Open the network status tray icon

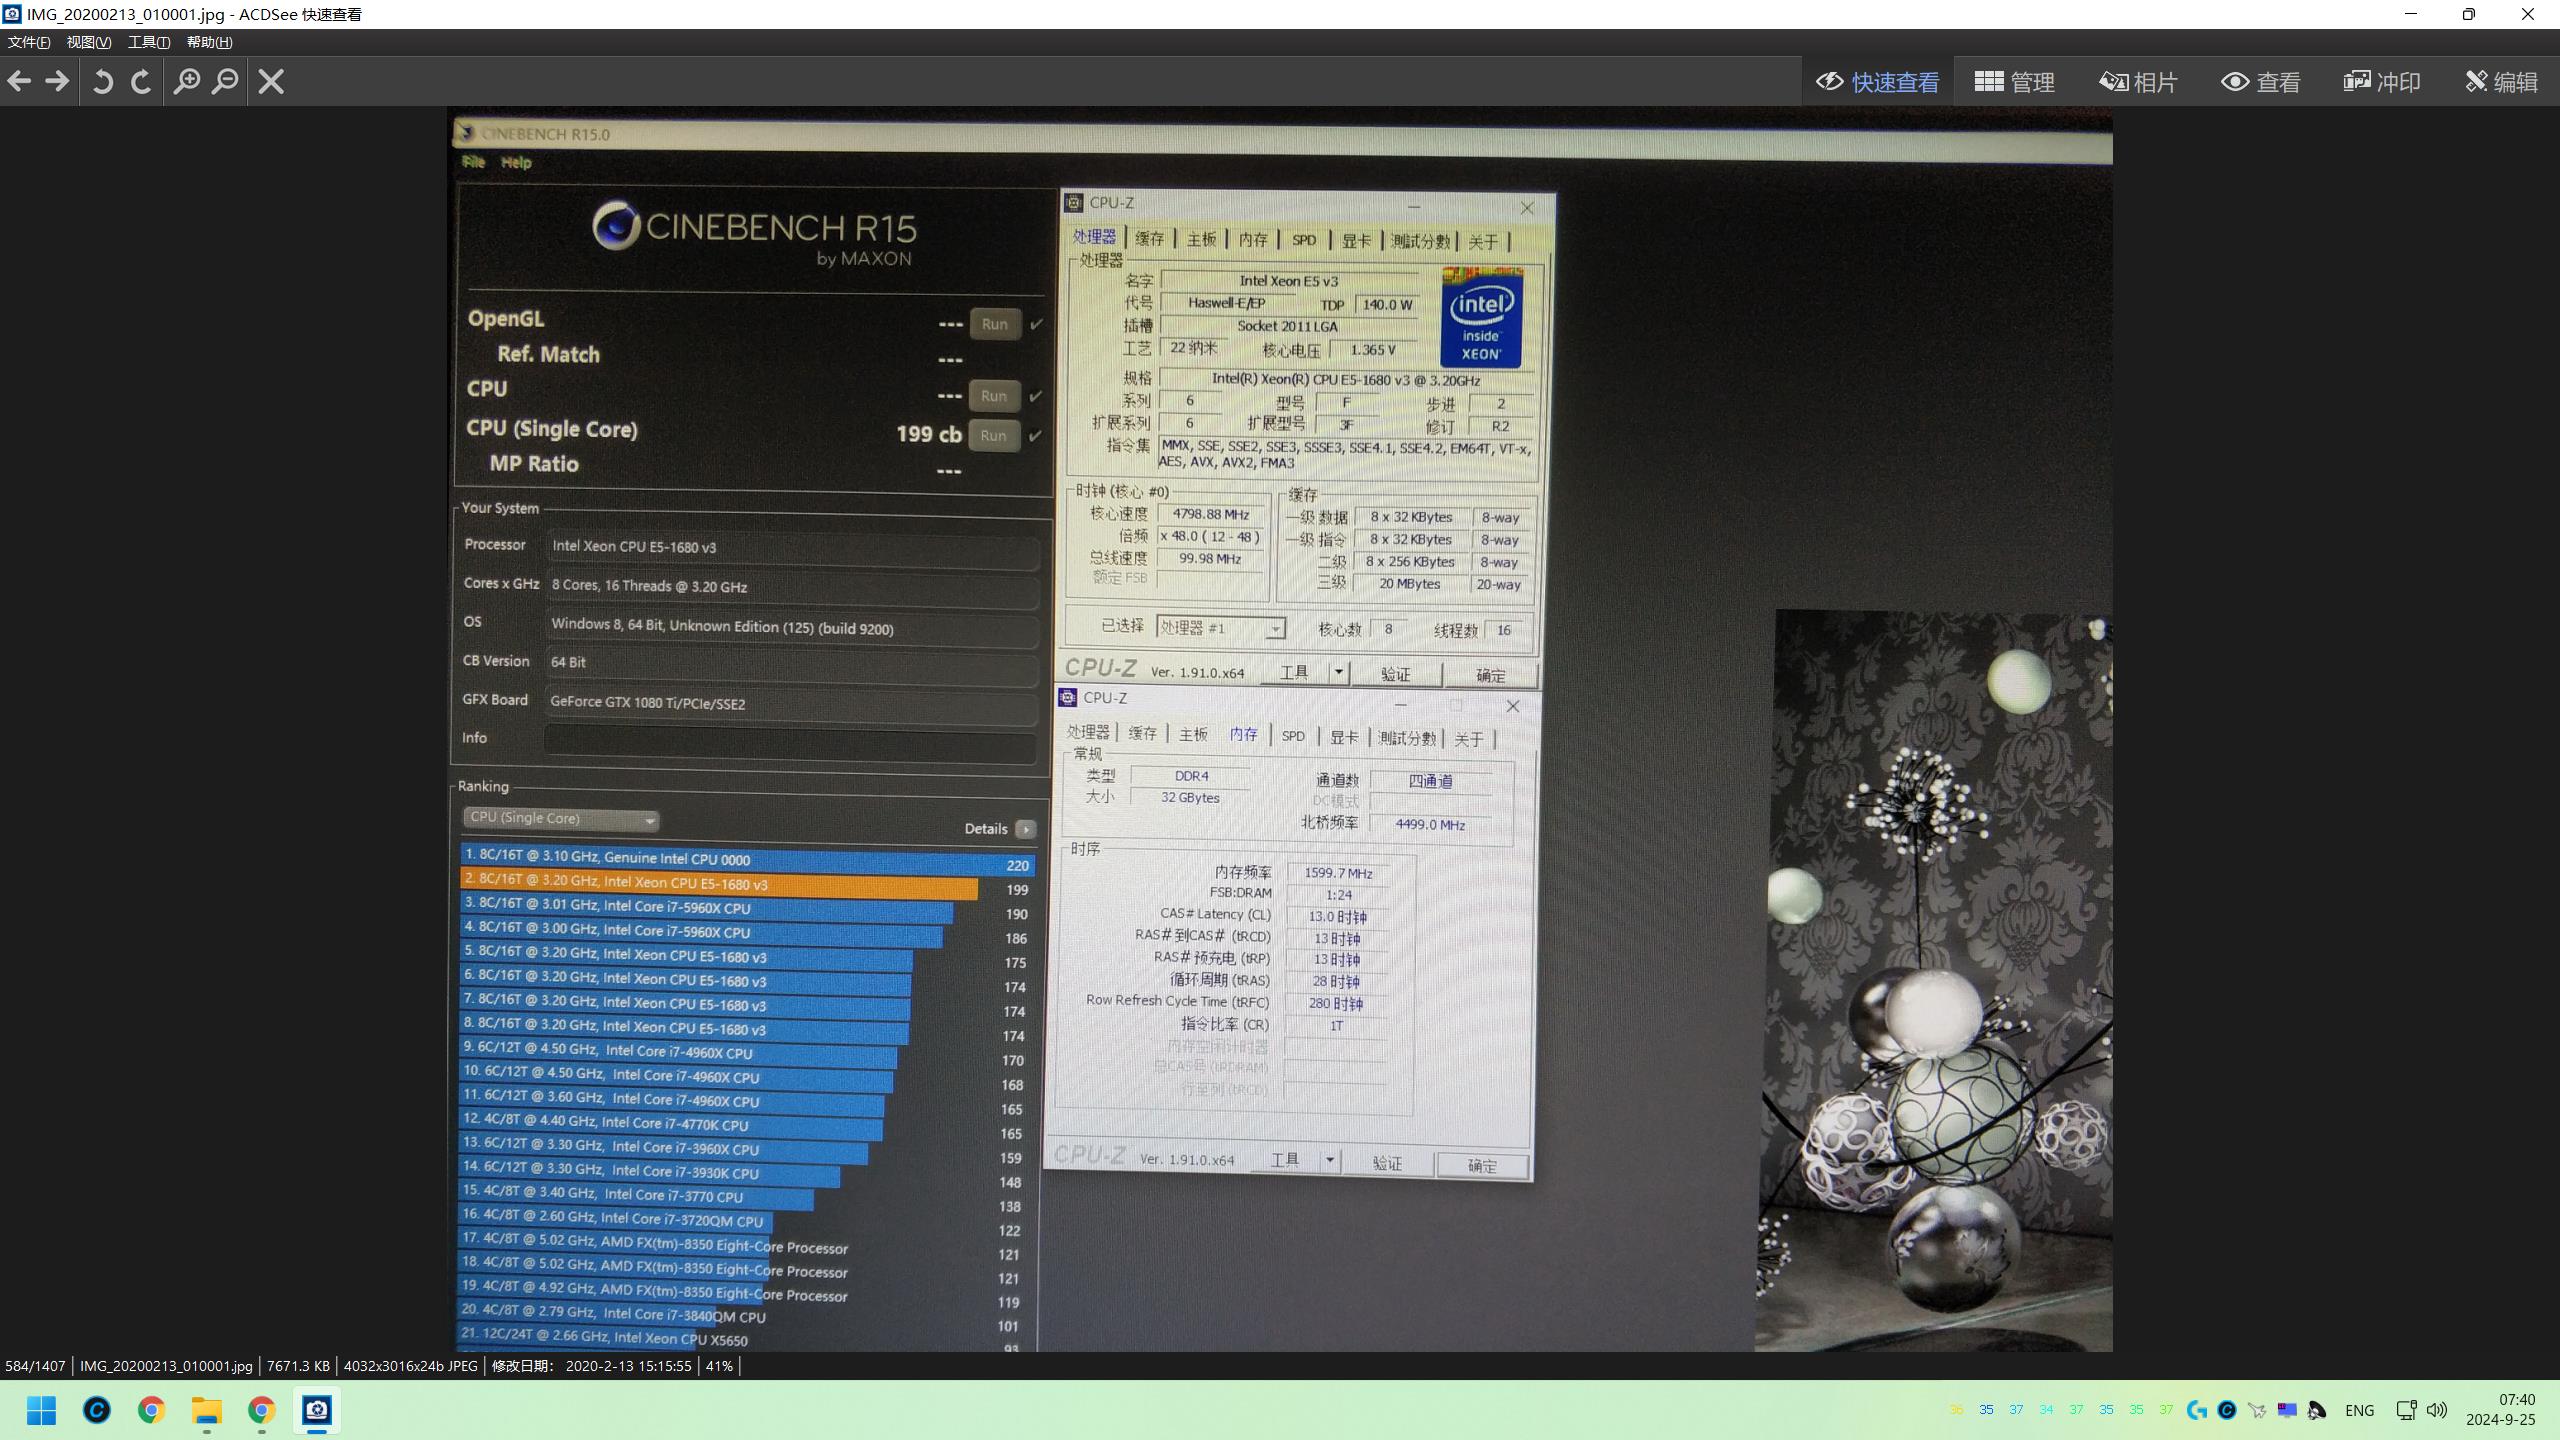2407,1410
